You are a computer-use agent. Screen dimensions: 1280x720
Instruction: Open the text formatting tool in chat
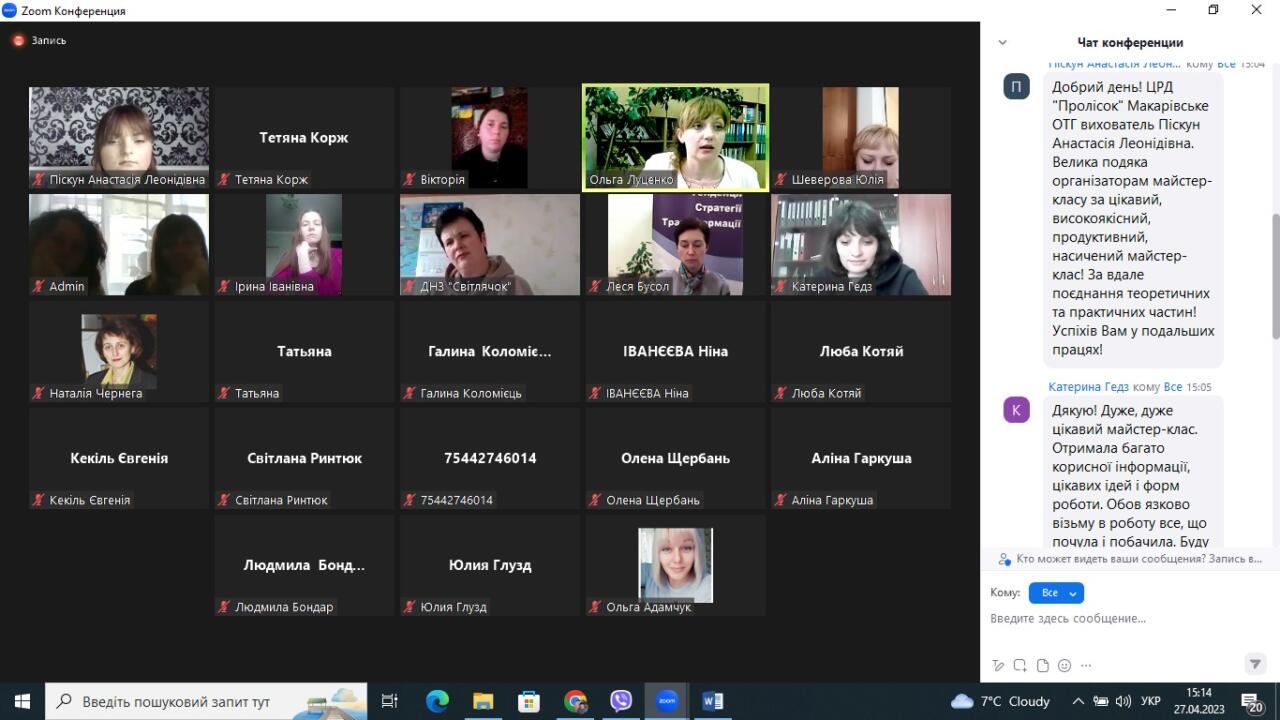[997, 665]
